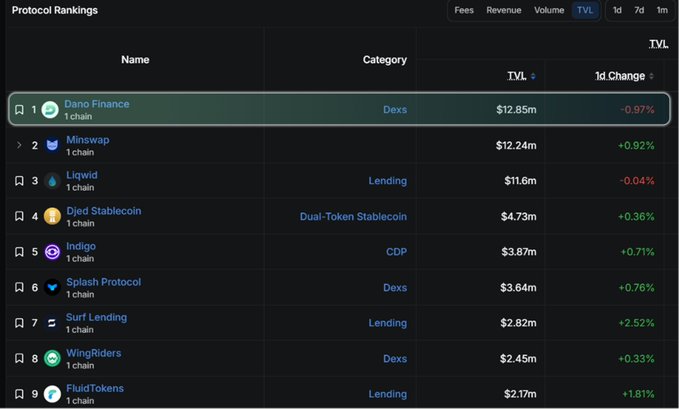Click the $12.24m TVL value

click(x=516, y=145)
